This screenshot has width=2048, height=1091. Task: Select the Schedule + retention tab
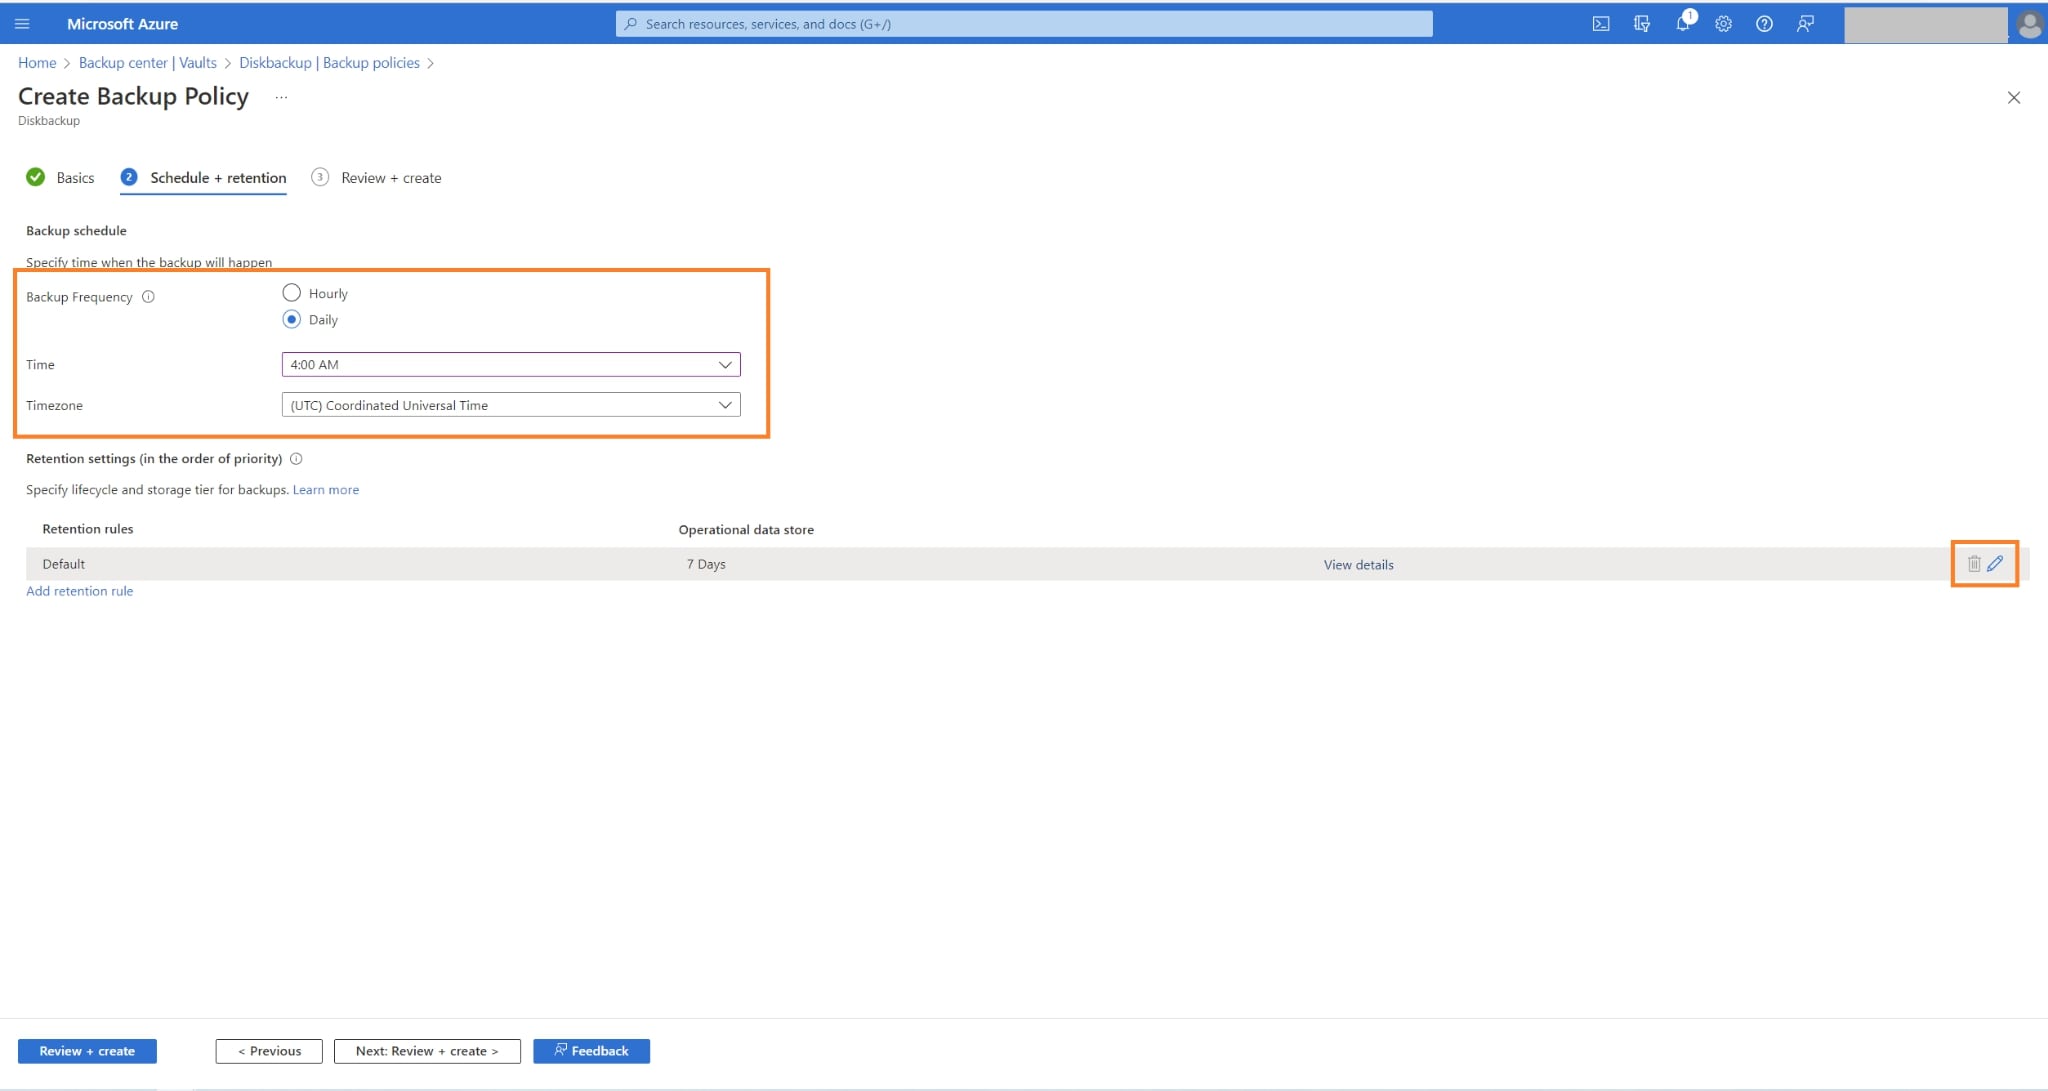(203, 178)
